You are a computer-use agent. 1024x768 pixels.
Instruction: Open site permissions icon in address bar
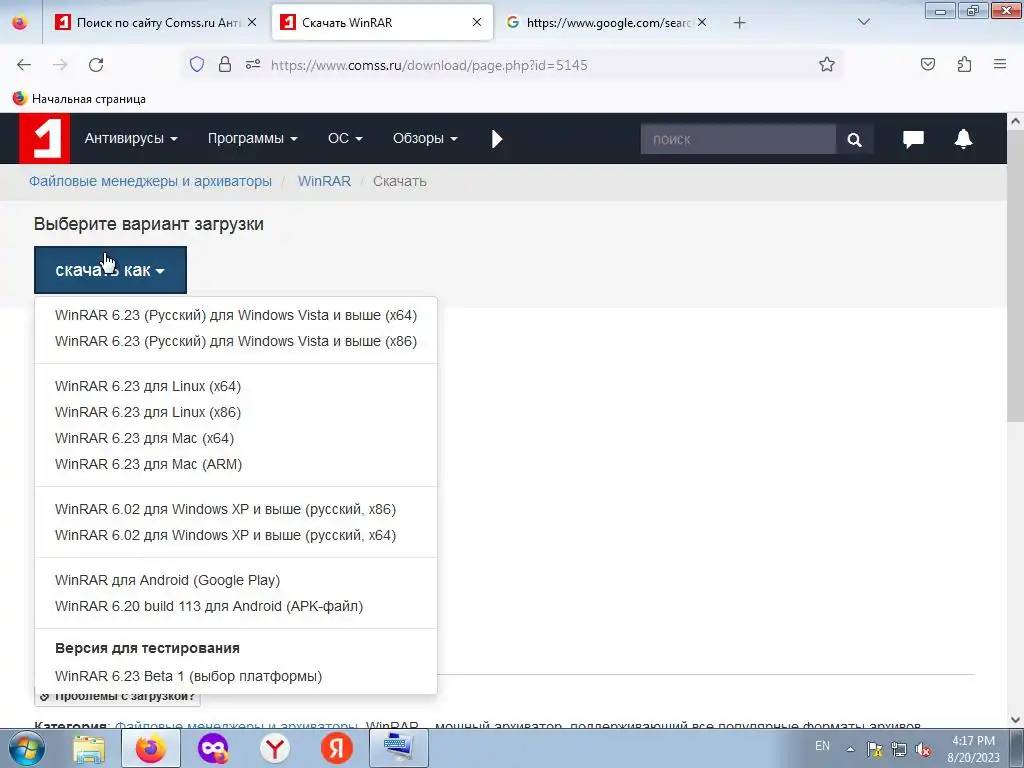(253, 64)
